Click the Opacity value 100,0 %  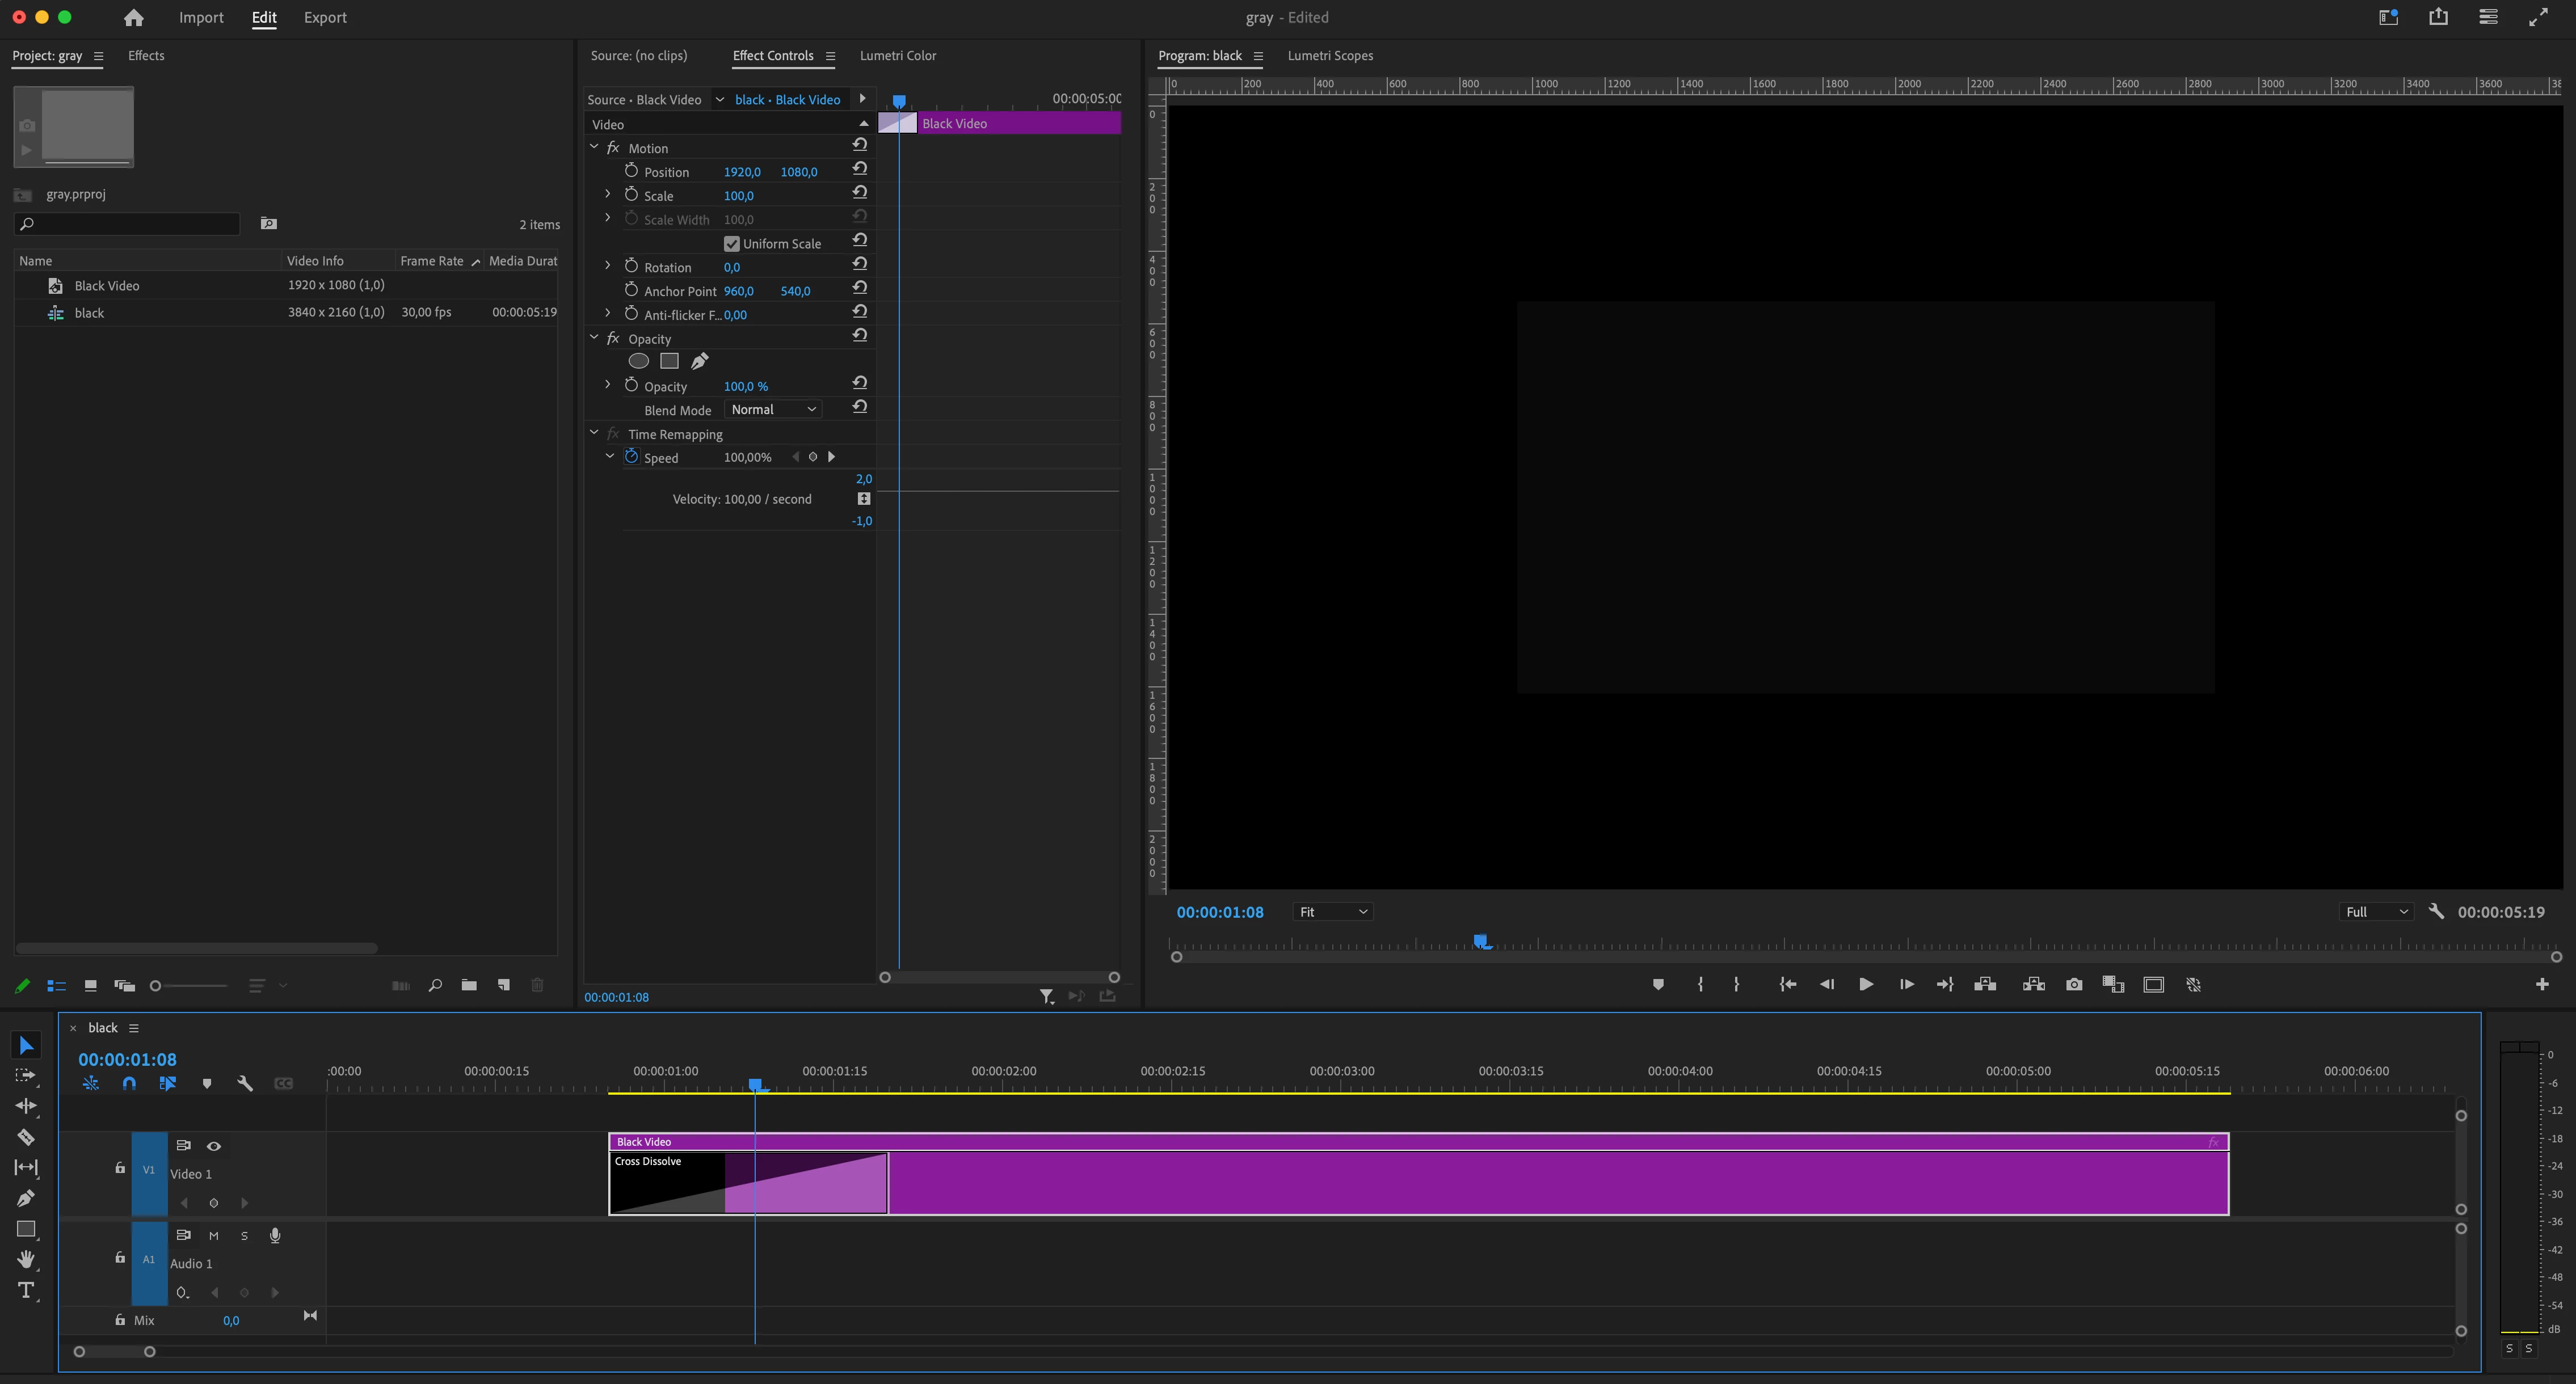[x=745, y=386]
